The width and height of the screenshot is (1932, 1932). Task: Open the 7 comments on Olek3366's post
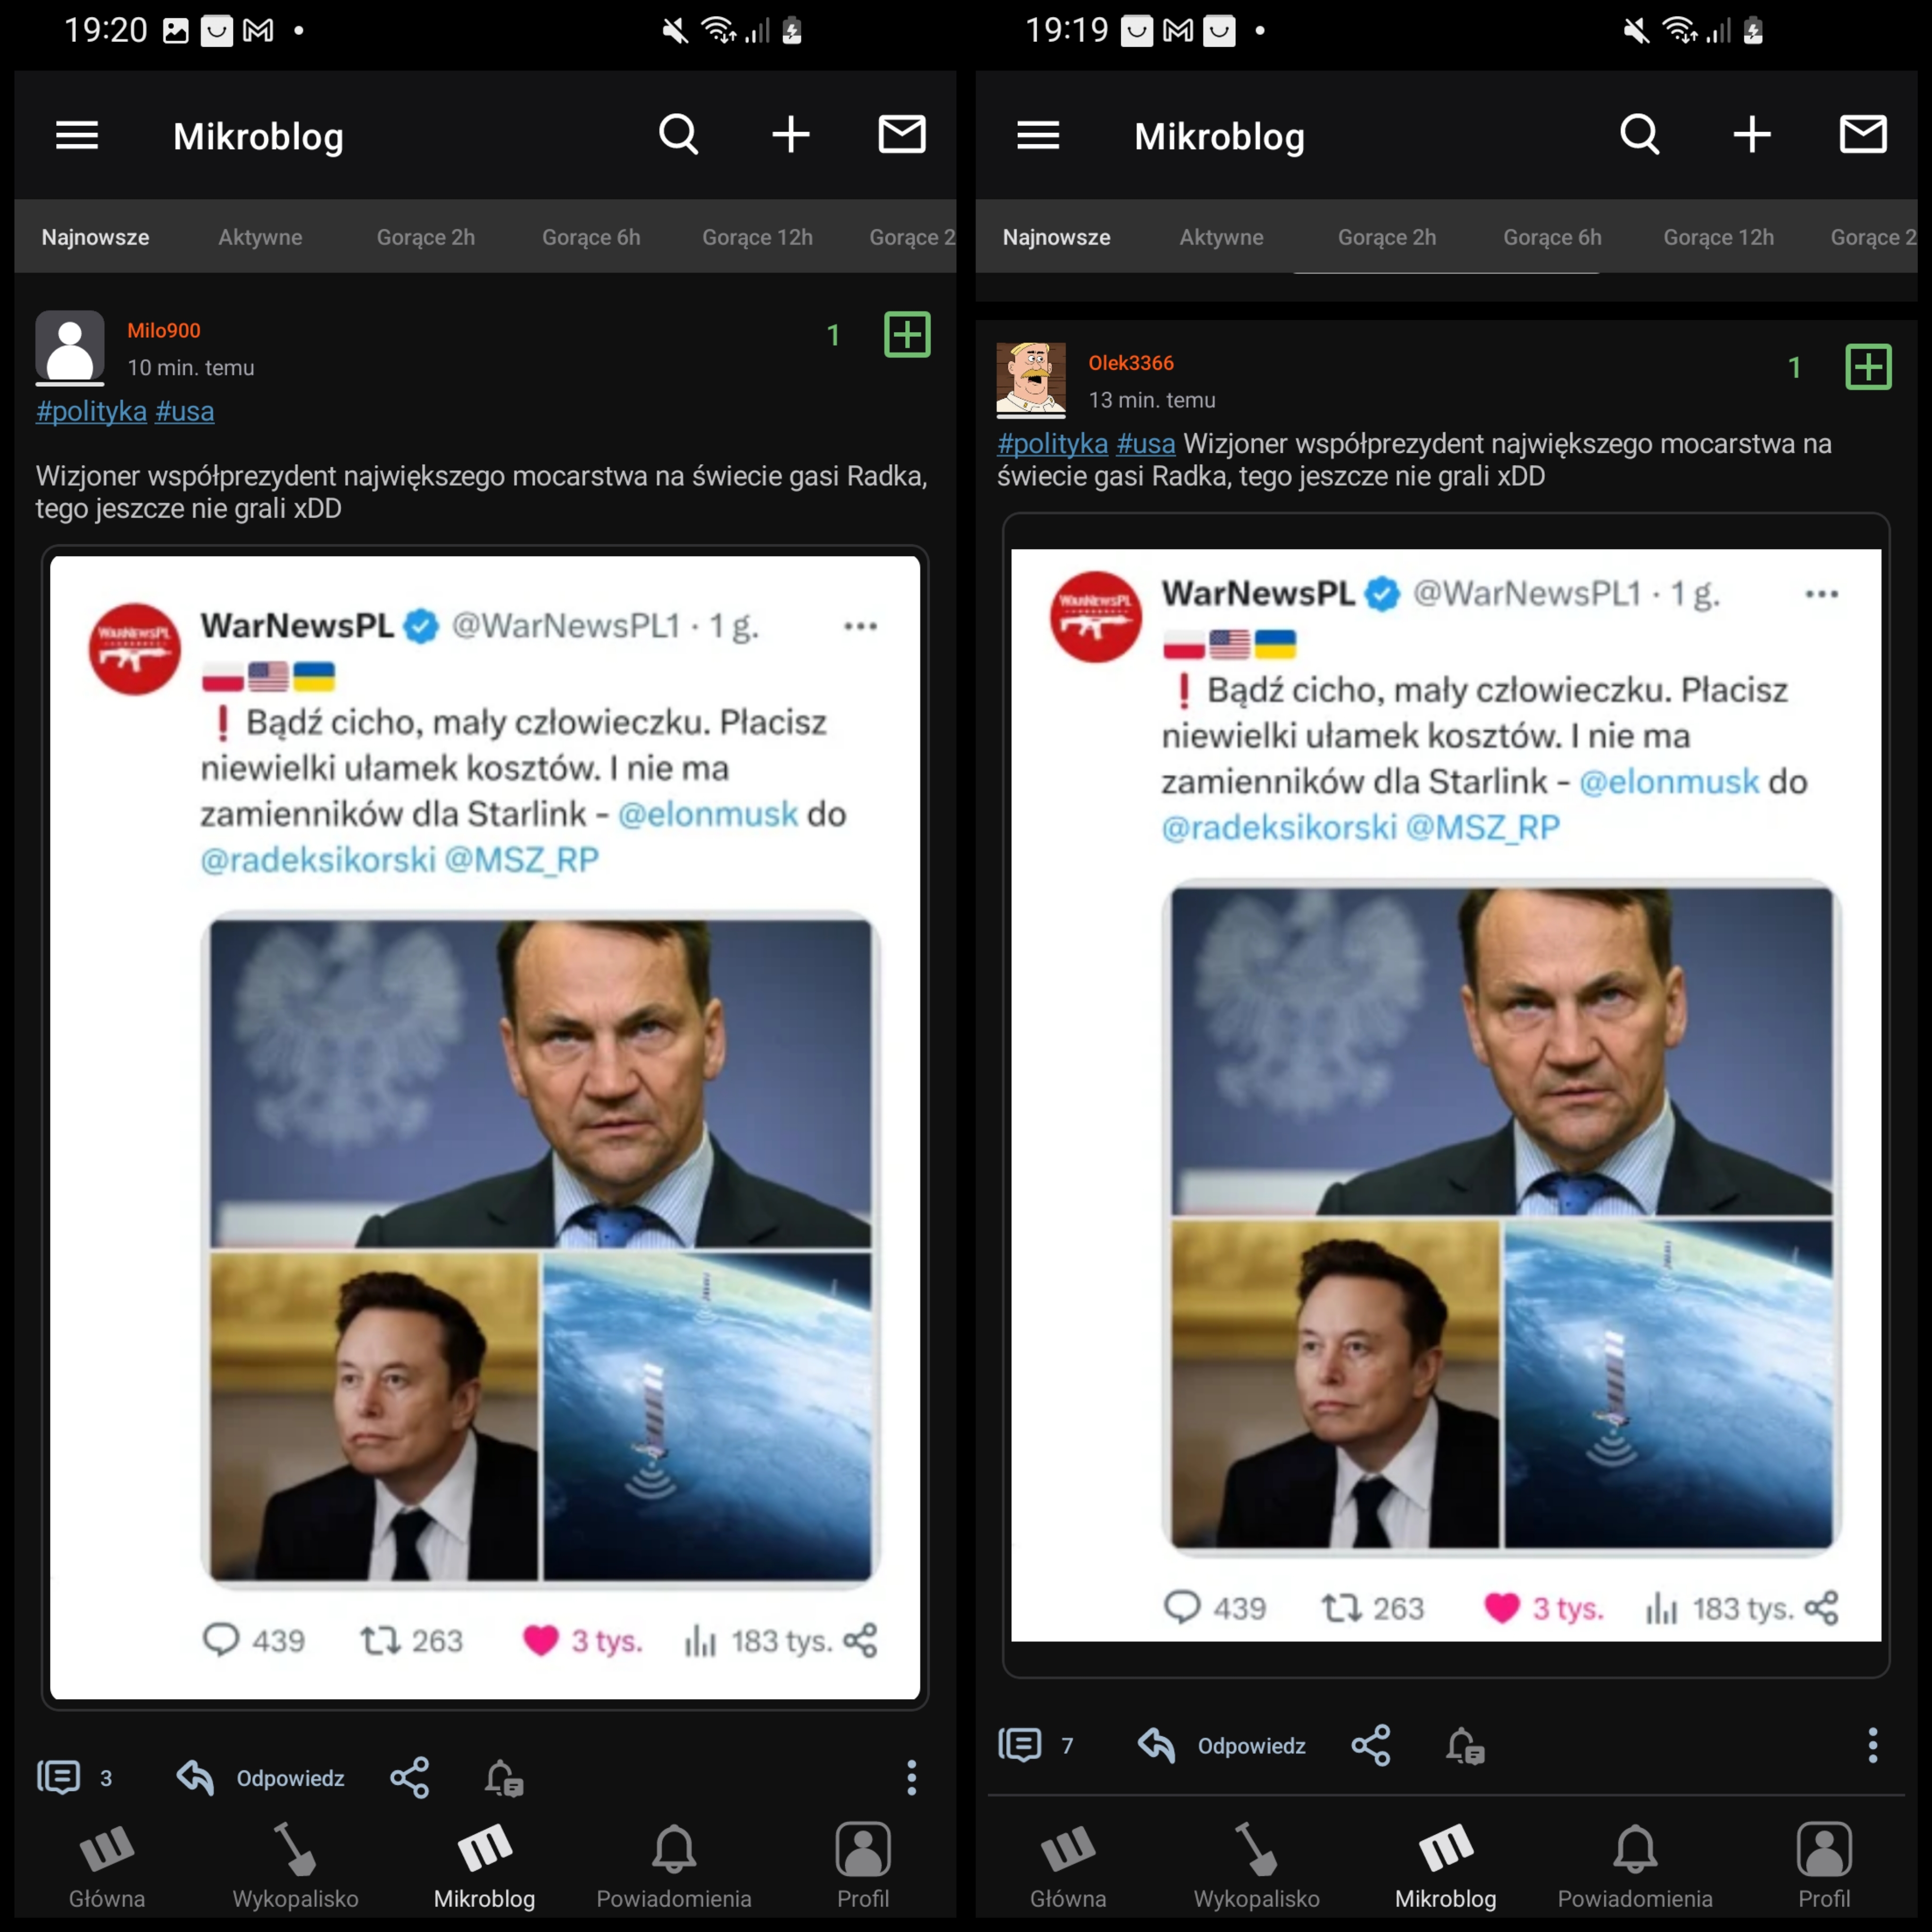(x=1036, y=1745)
